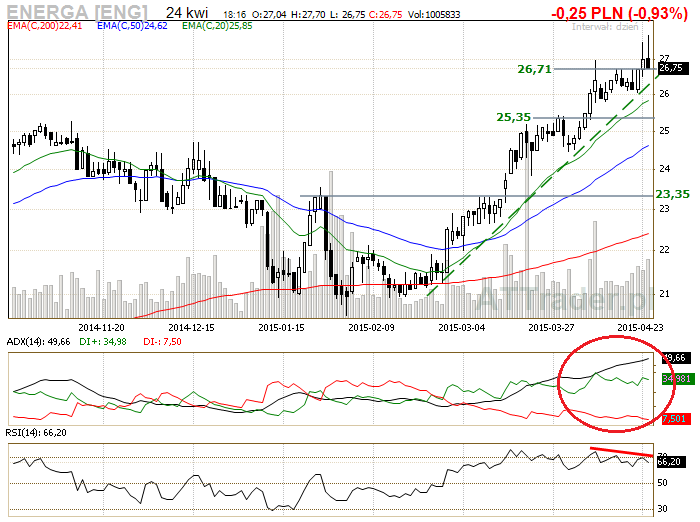This screenshot has width=700, height=522.
Task: Click the DI- value tag 7,501
Action: coord(676,418)
